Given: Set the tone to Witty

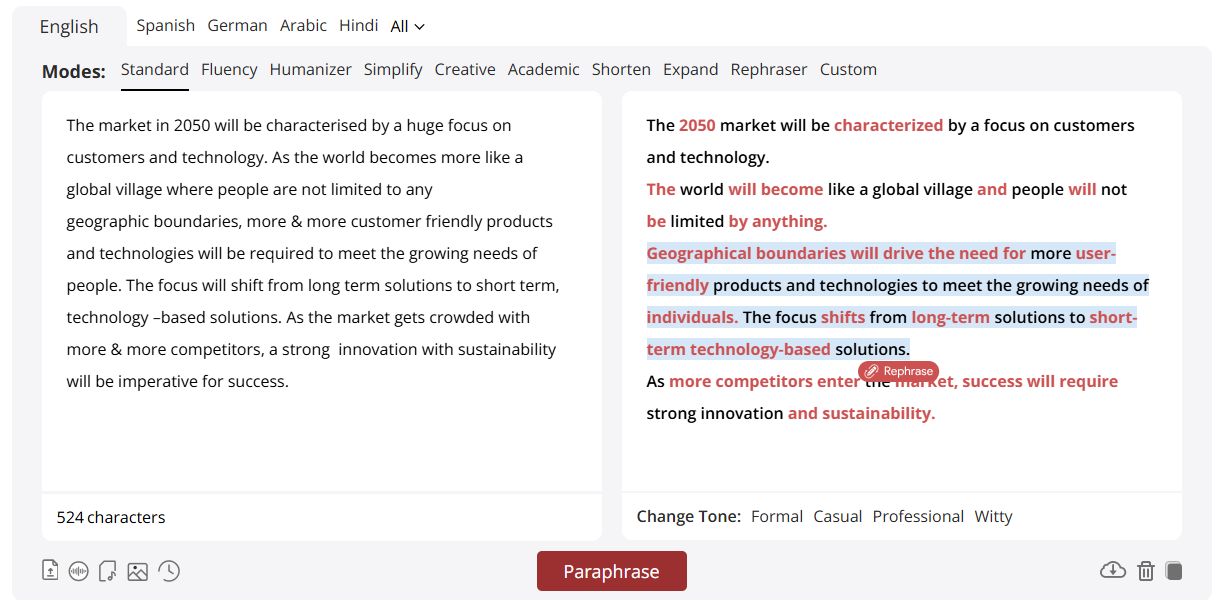Looking at the screenshot, I should [993, 516].
